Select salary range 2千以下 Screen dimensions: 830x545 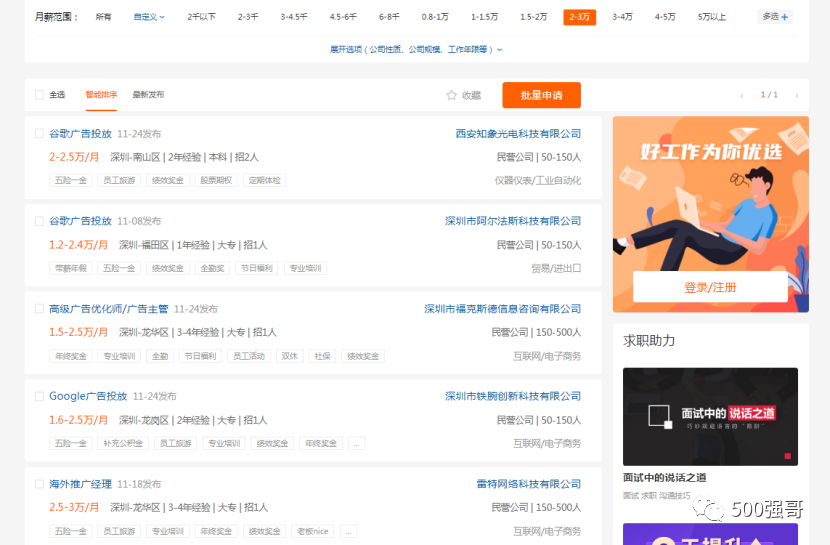pos(202,17)
